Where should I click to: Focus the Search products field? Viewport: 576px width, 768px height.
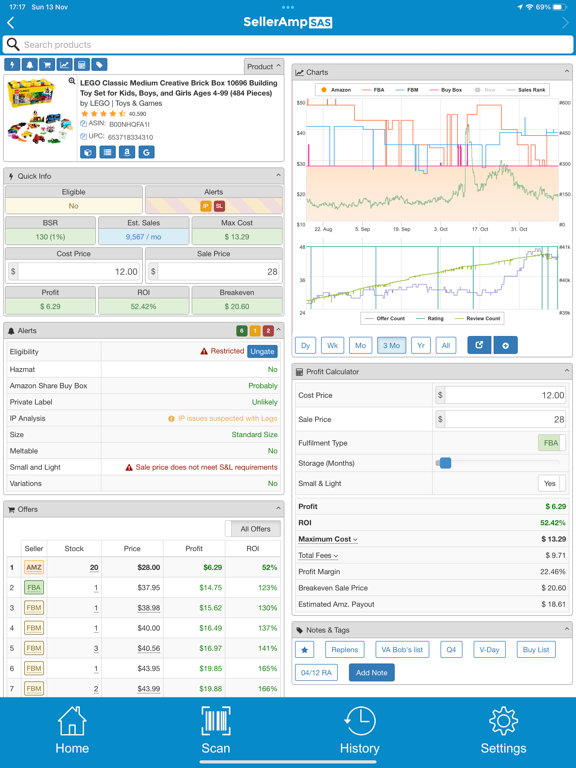point(288,45)
